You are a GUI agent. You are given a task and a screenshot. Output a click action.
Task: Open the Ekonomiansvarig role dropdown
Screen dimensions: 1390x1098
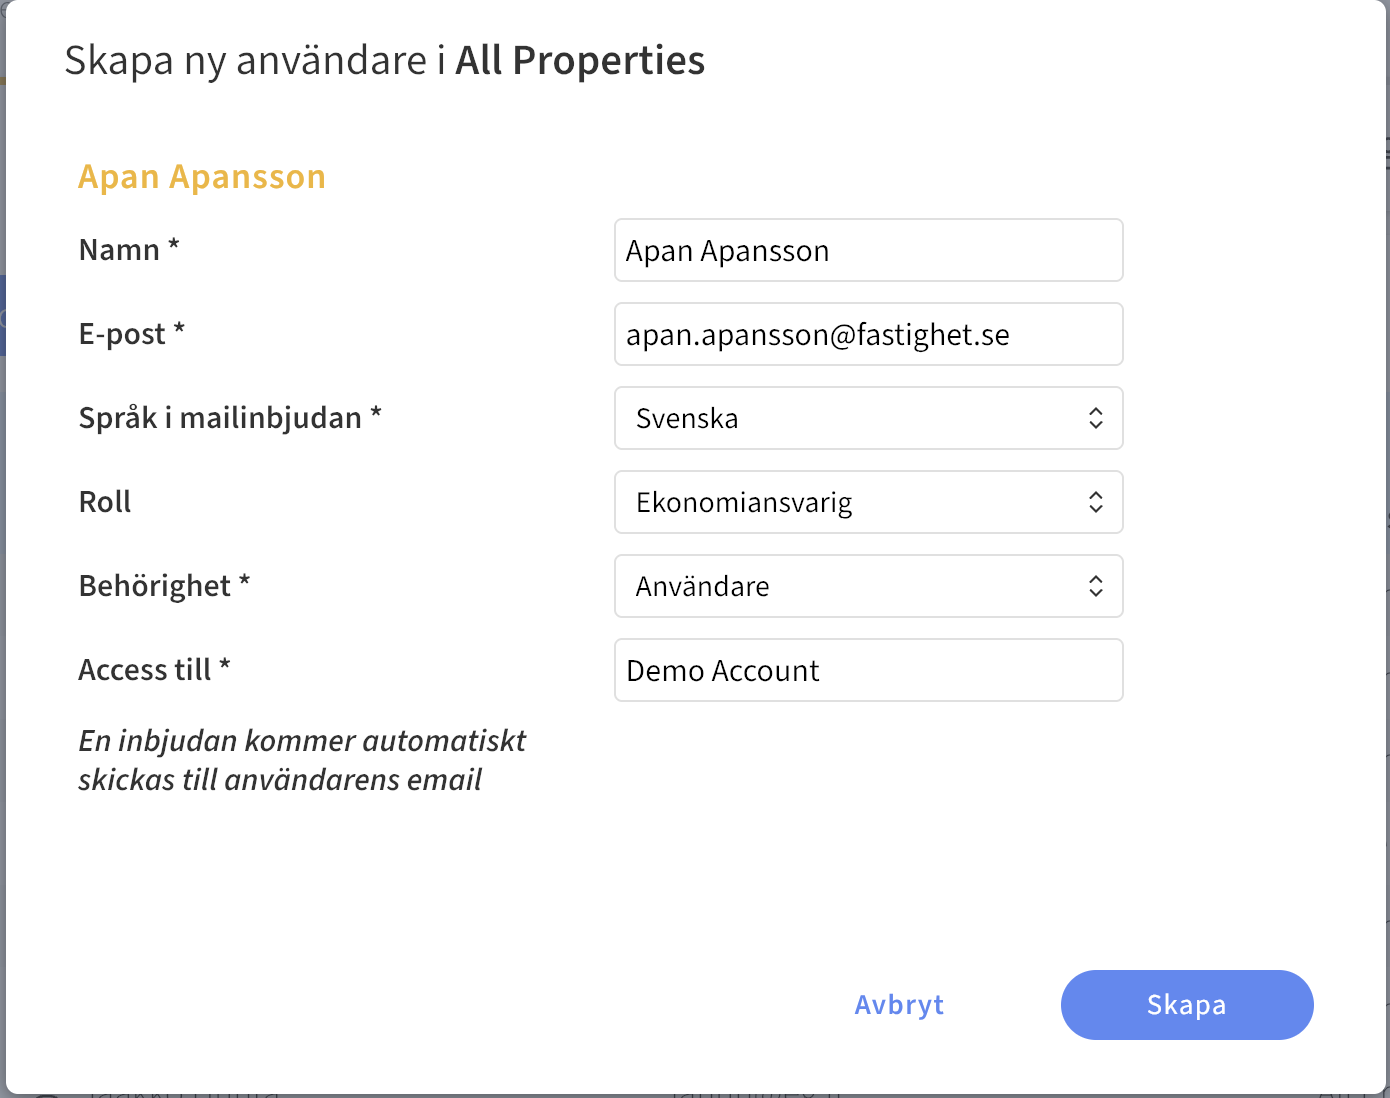coord(868,502)
